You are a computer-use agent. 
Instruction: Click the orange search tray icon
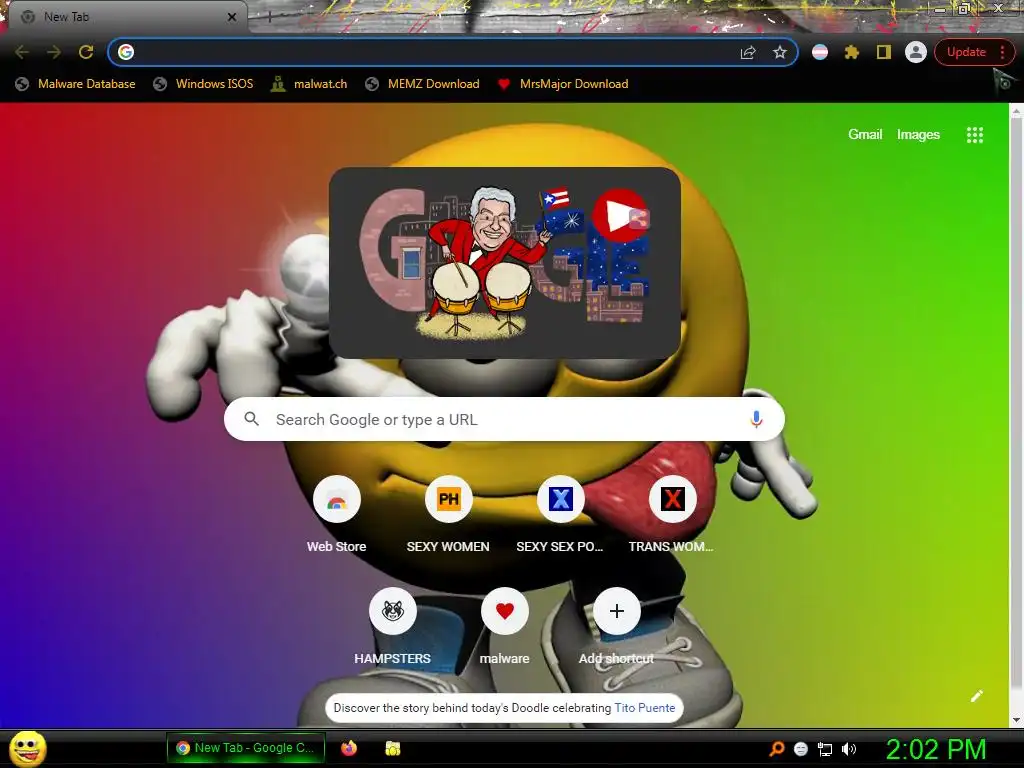coord(776,749)
